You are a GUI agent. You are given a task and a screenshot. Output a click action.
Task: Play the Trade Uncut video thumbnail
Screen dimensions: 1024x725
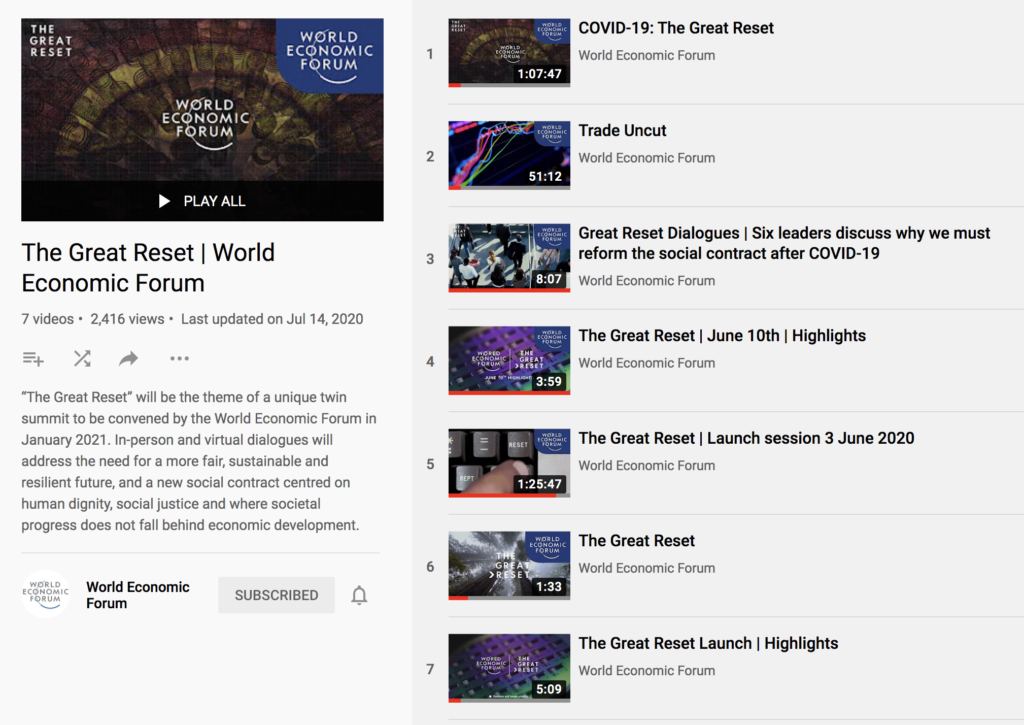[509, 155]
